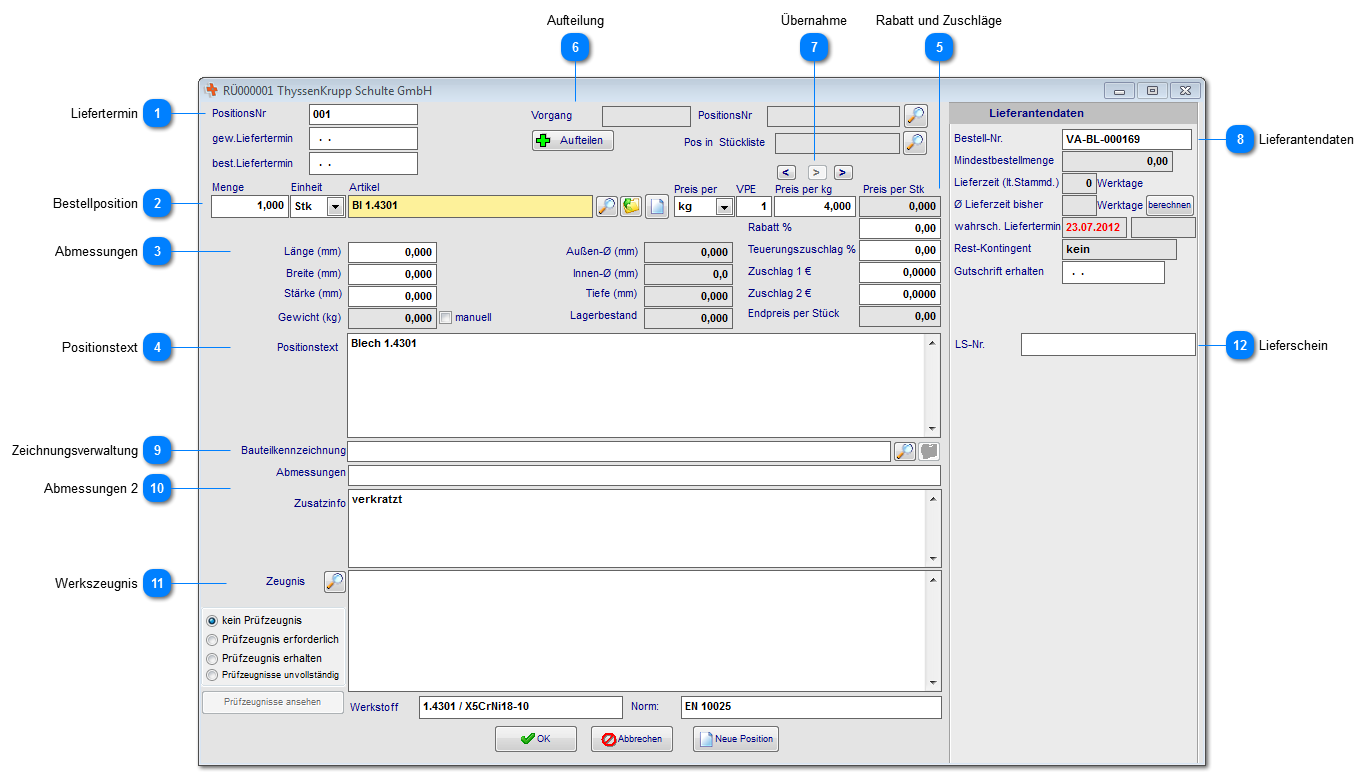Open the folder icon next to the Artikel field

631,207
